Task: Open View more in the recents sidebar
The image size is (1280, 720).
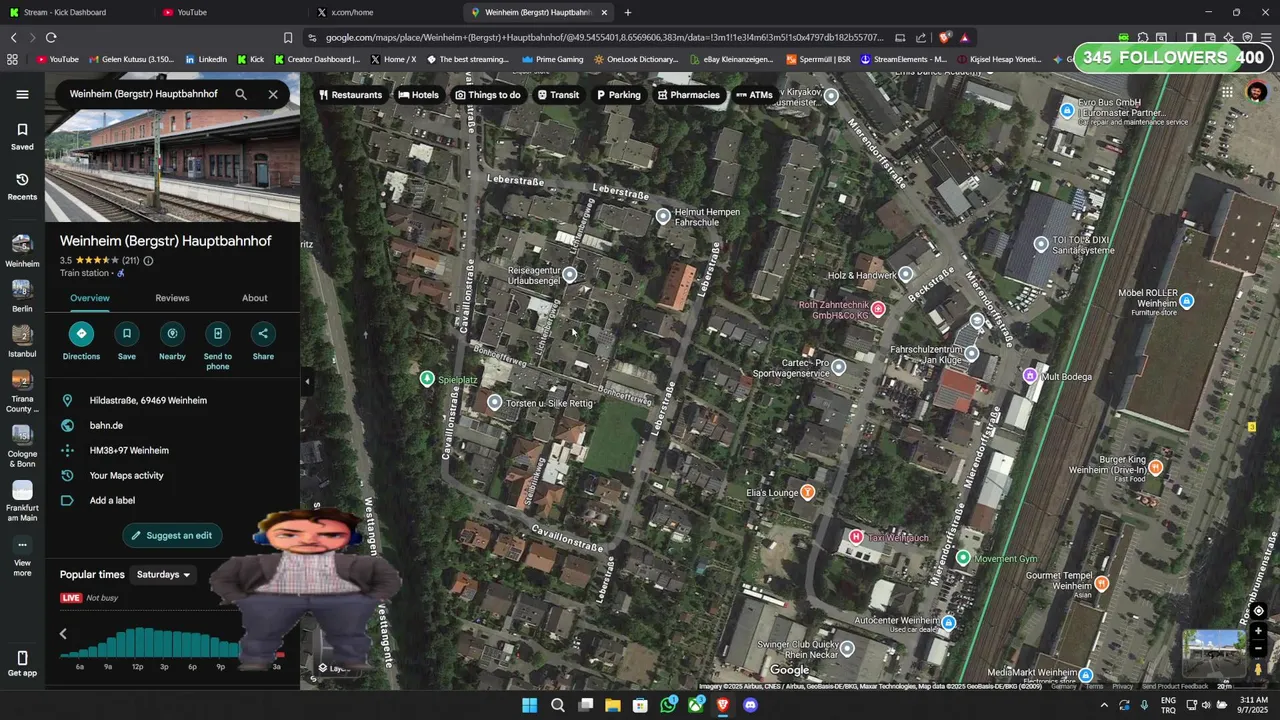Action: (22, 555)
